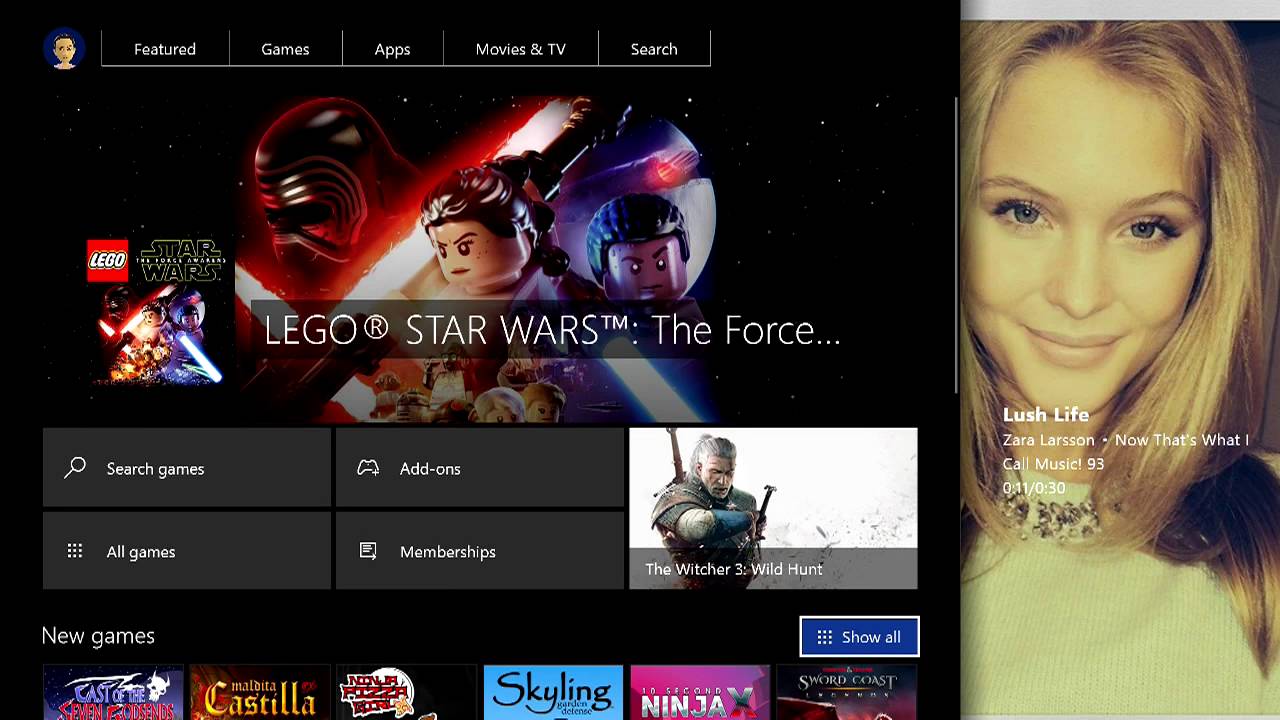Open the Apps tab
The height and width of the screenshot is (720, 1280).
(x=392, y=49)
